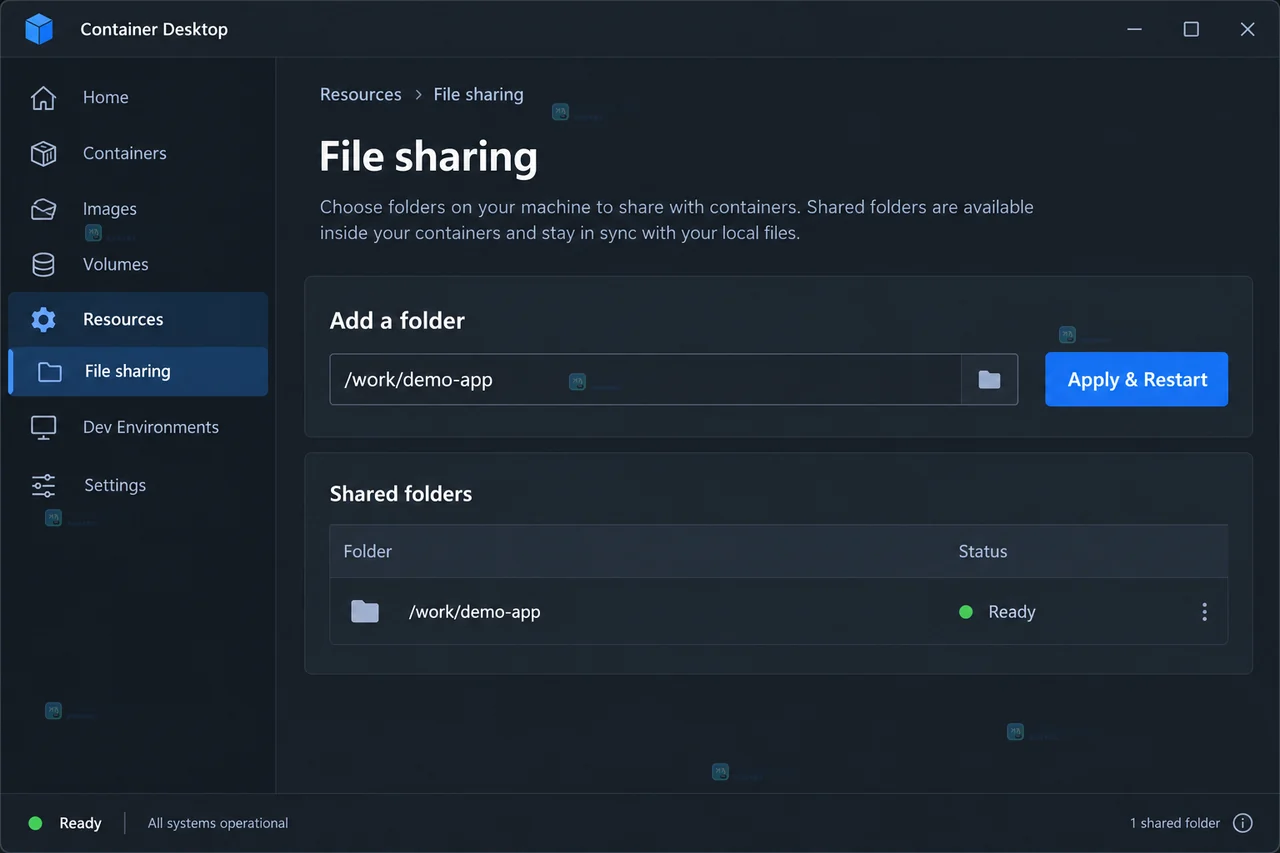Click the breadcrumb chevron separator
The height and width of the screenshot is (853, 1280).
(x=418, y=95)
